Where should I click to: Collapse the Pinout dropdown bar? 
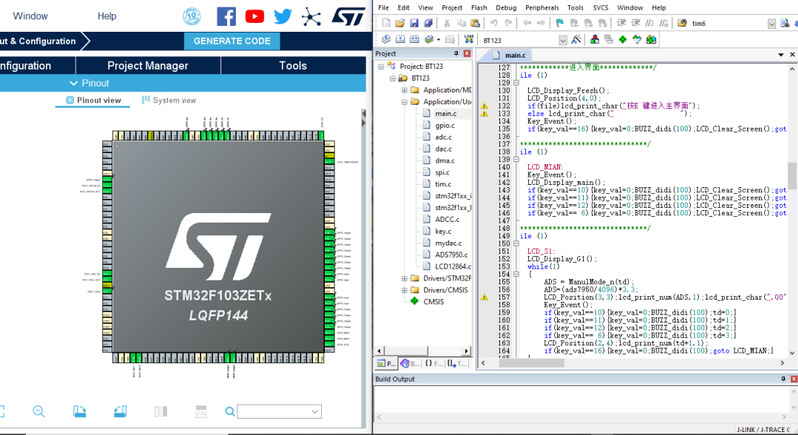pyautogui.click(x=89, y=83)
